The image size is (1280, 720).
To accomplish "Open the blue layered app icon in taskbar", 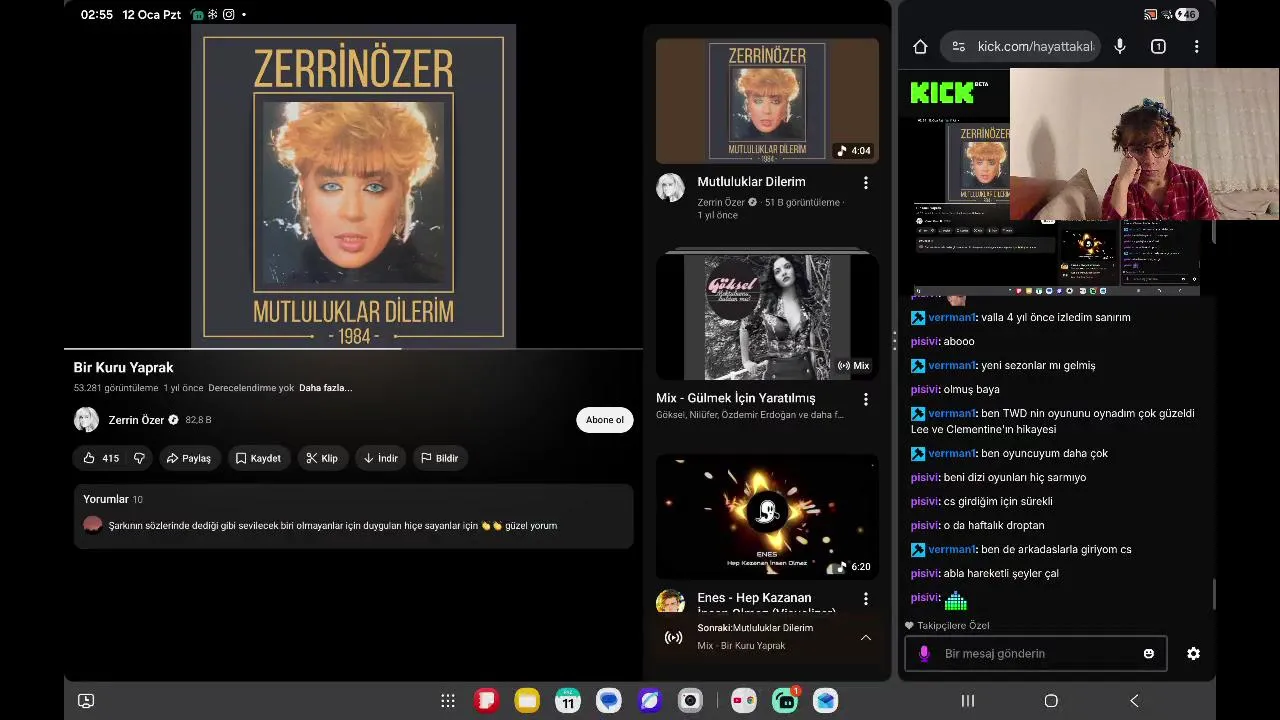I will click(825, 701).
